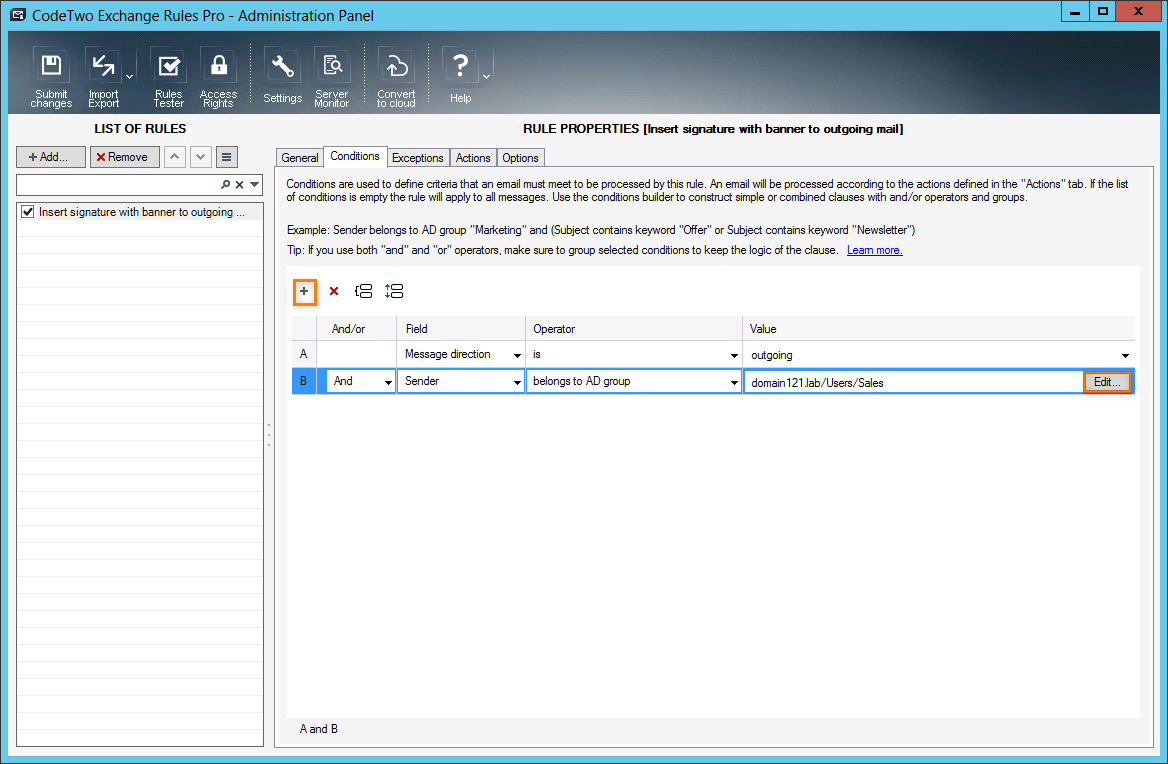Open the Import Export tool
1168x764 pixels.
pos(103,77)
